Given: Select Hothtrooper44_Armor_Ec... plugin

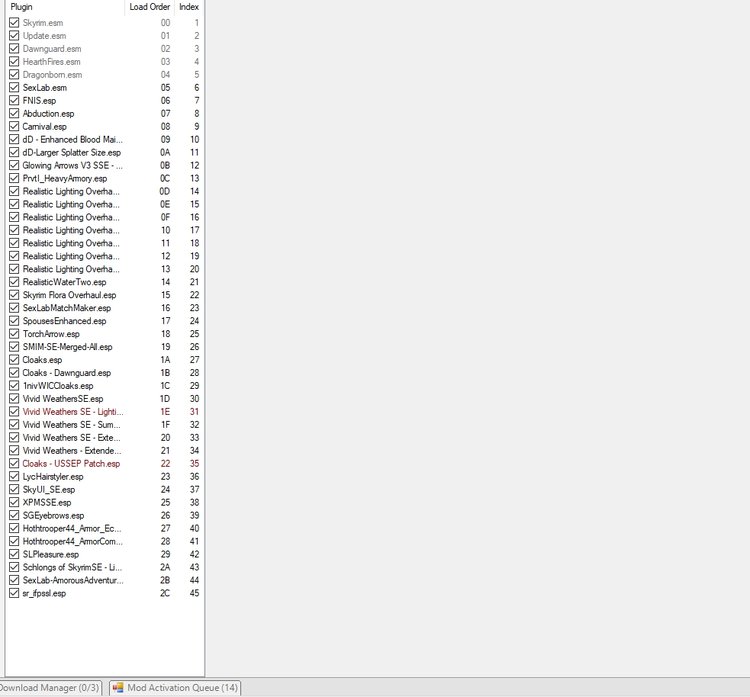Looking at the screenshot, I should tap(72, 528).
